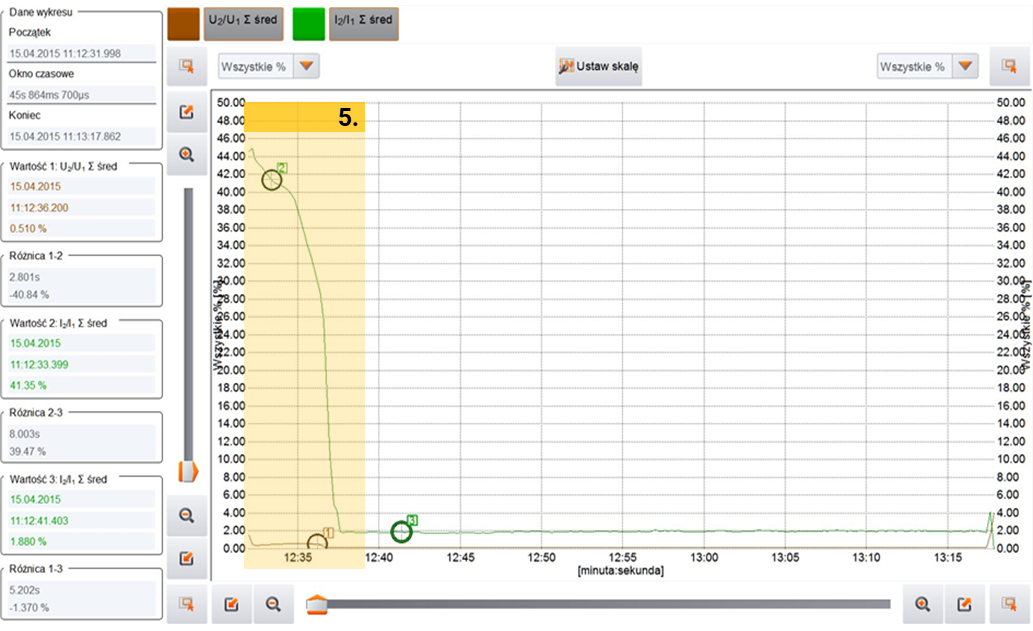1033x631 pixels.
Task: Open the edit scale icon above left zoom tool
Action: click(186, 112)
